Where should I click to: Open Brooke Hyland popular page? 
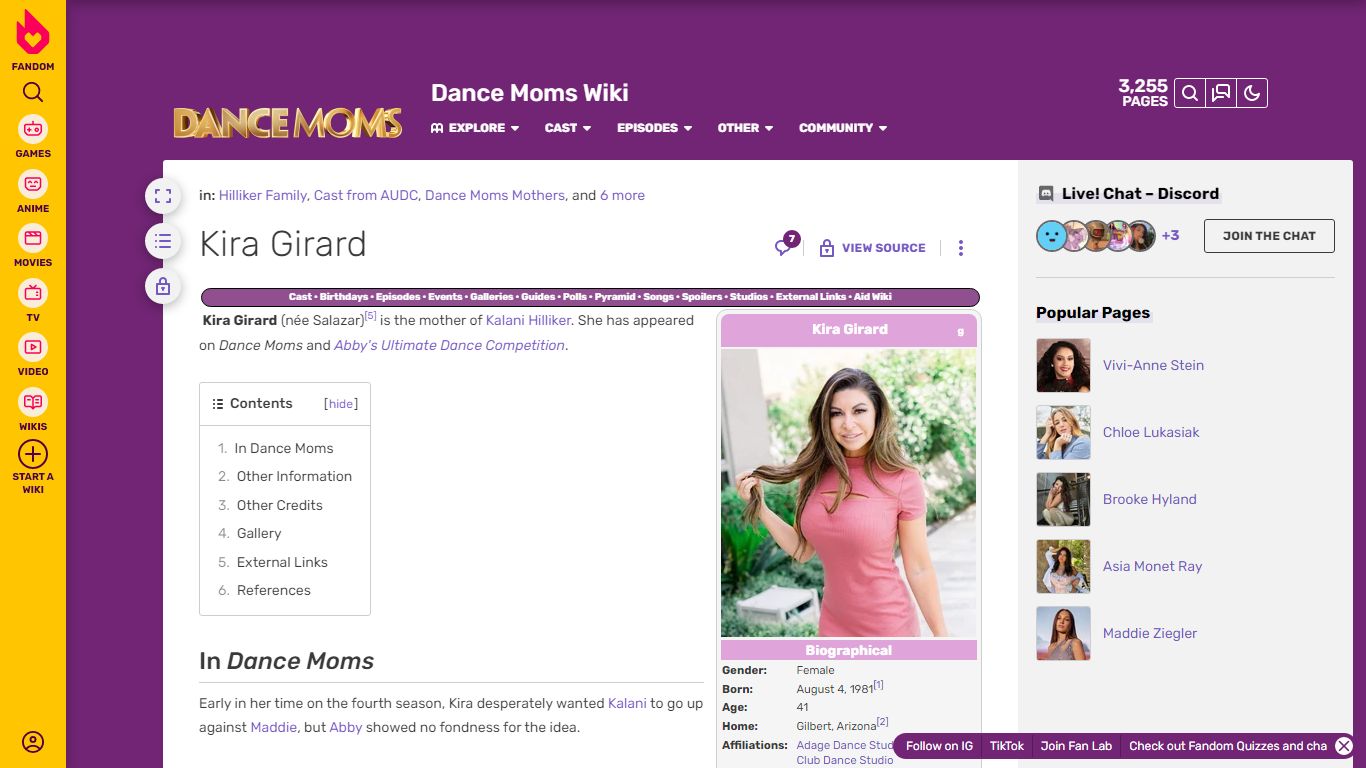[1150, 500]
